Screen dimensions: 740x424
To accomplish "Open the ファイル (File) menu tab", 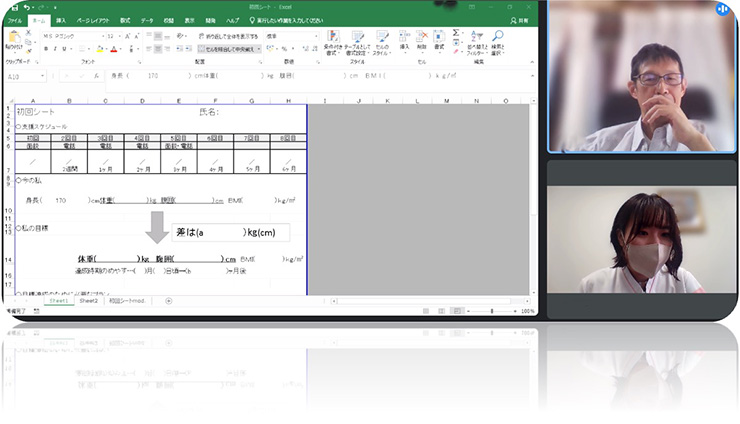I will (x=15, y=20).
